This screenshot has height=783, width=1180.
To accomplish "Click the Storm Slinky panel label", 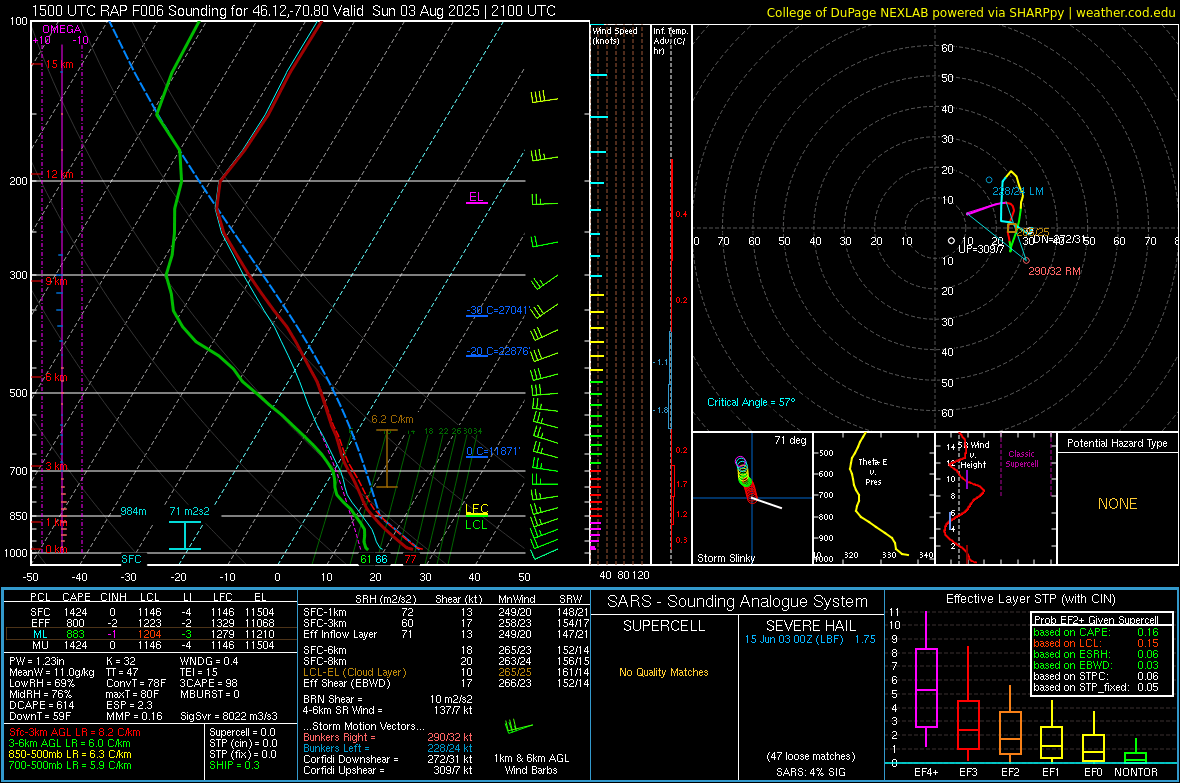I will pos(725,558).
